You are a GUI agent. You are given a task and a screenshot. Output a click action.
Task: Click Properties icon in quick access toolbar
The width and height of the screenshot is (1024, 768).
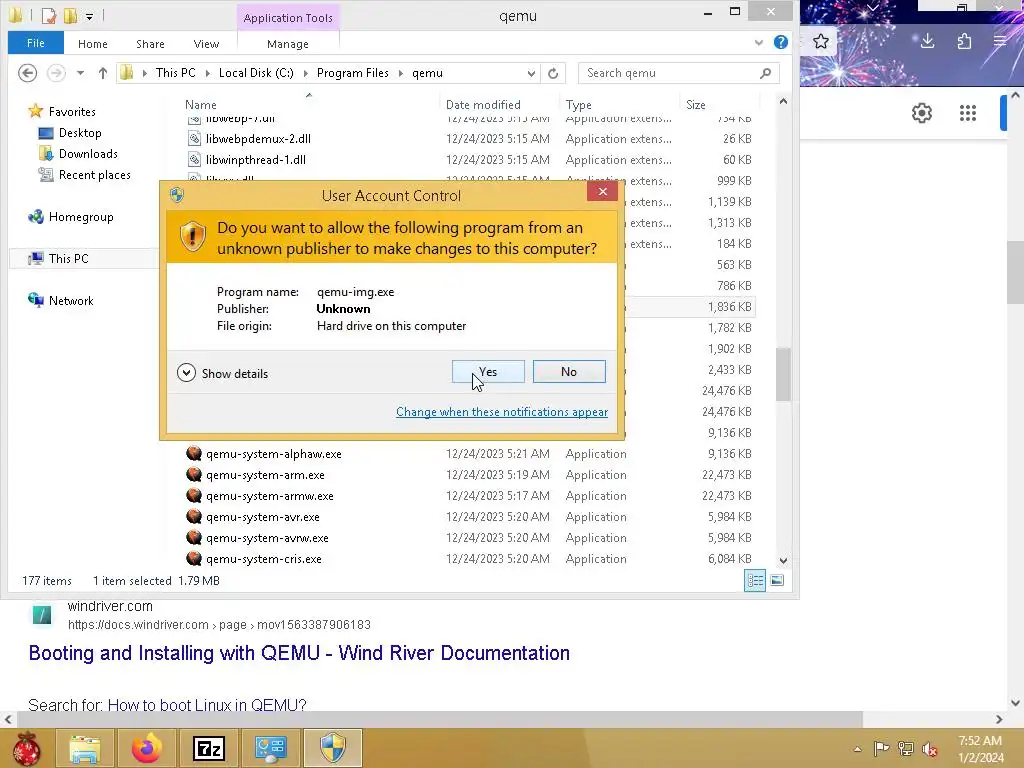click(x=48, y=15)
